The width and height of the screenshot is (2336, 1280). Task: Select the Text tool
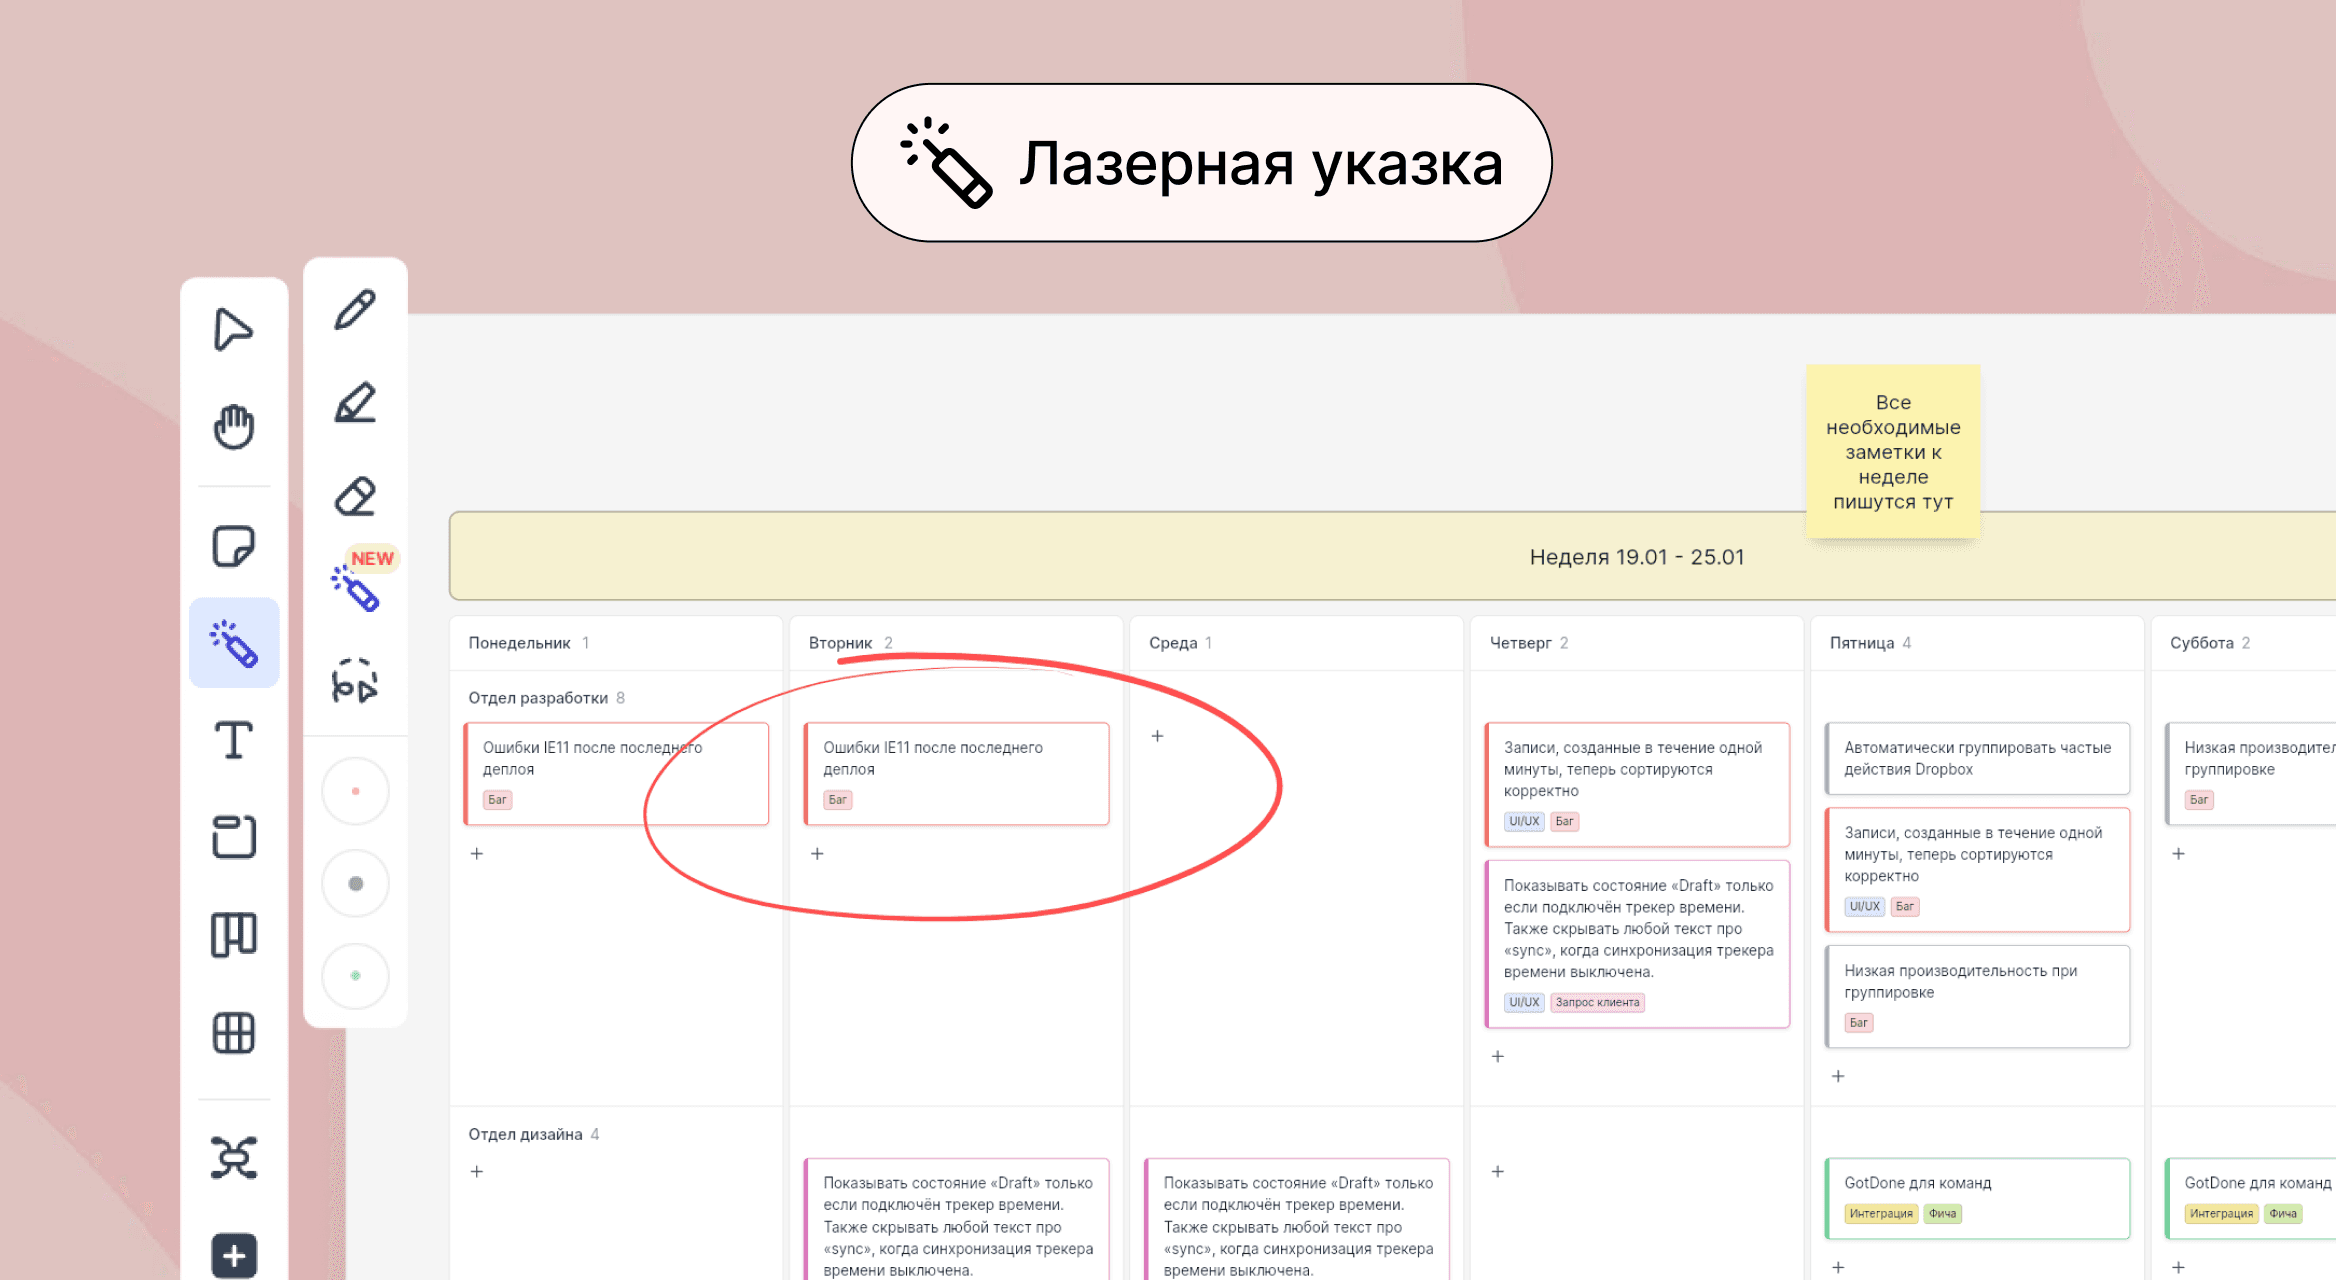[x=233, y=740]
